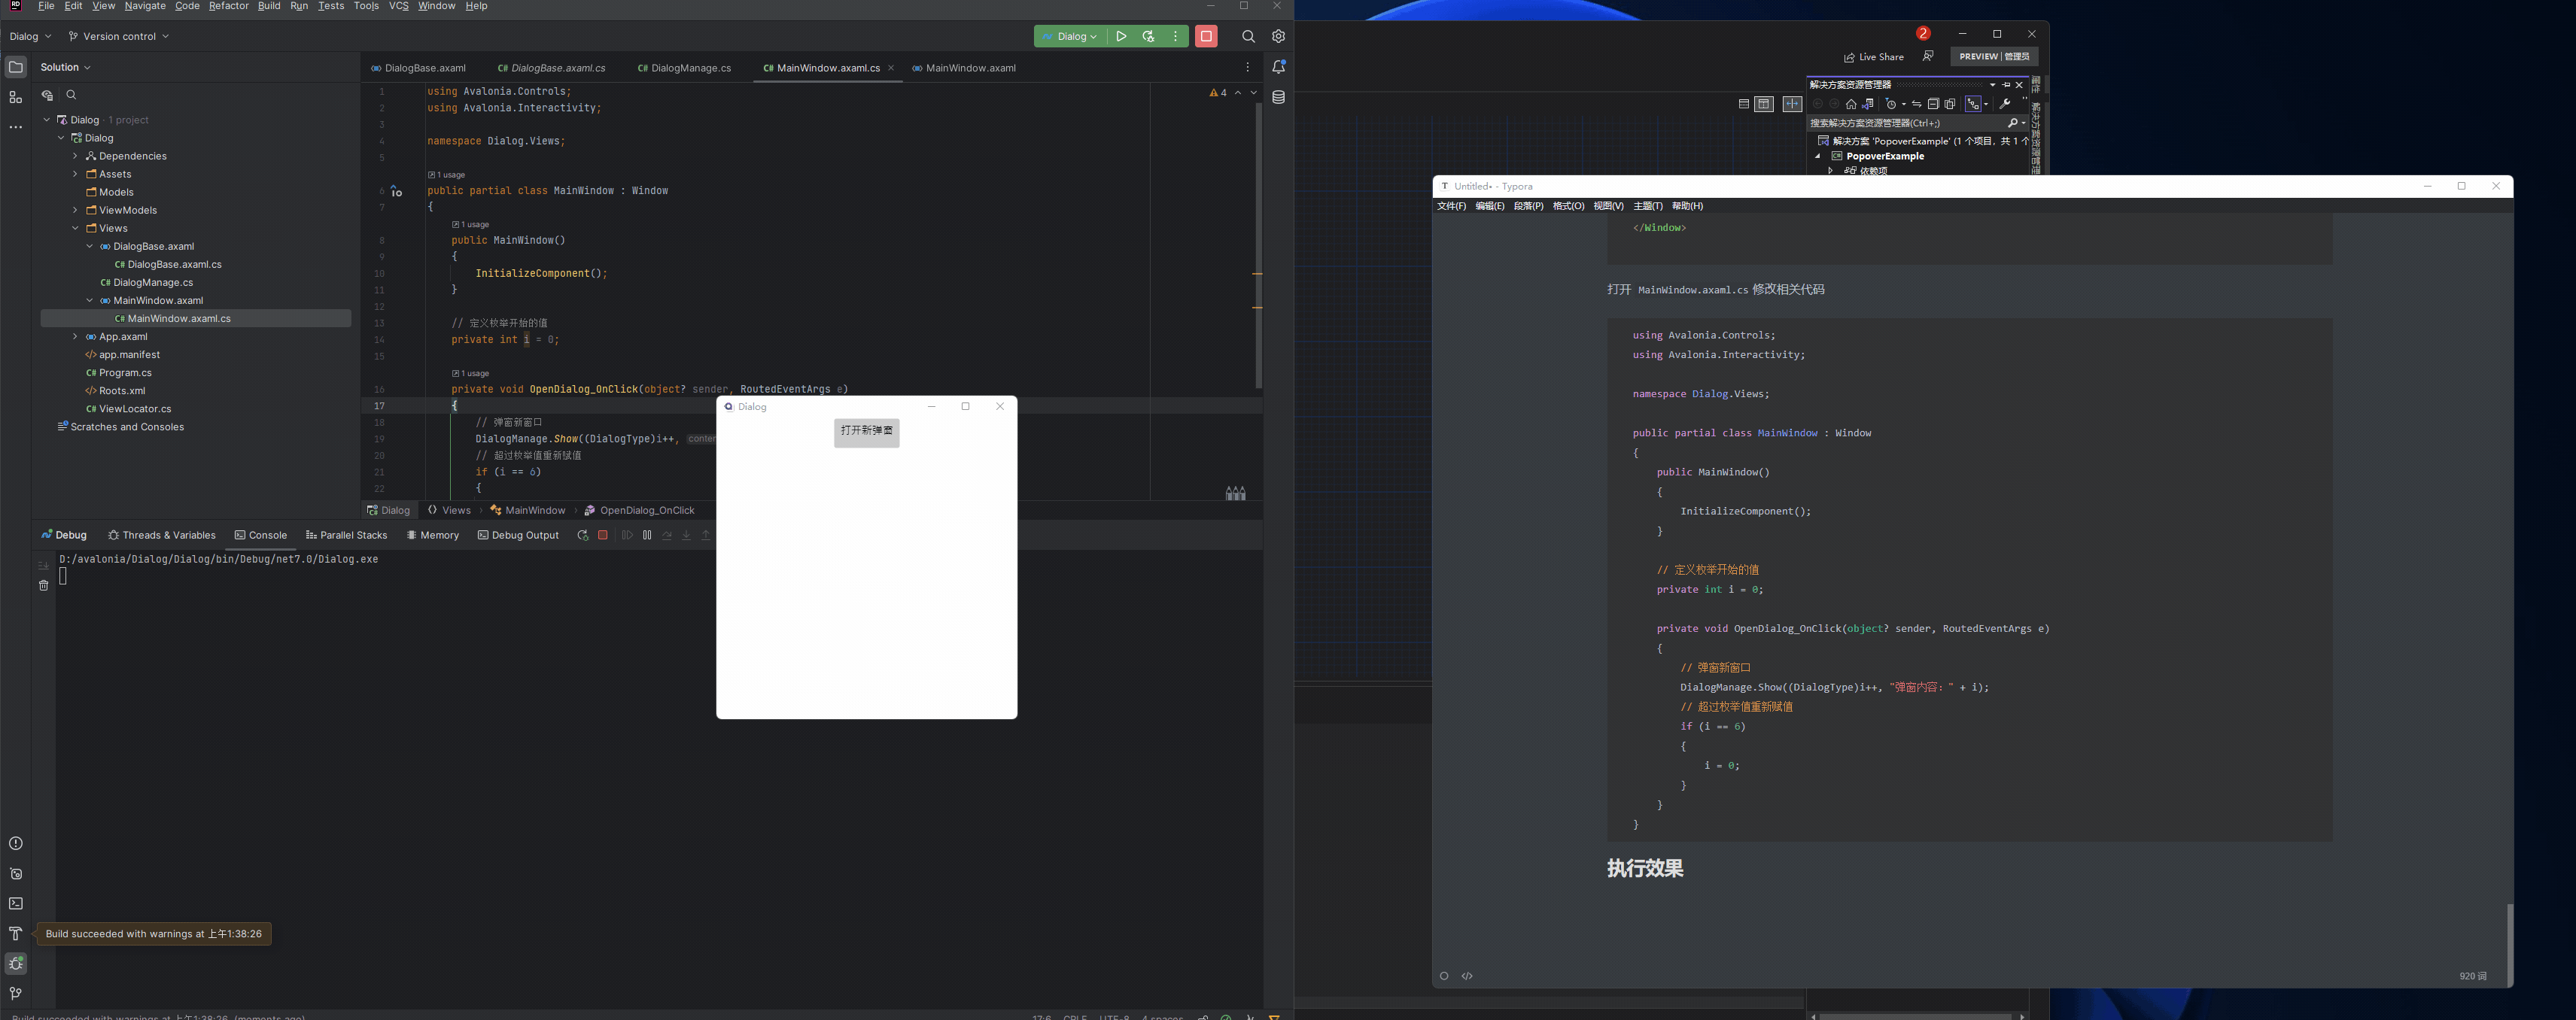Click Typora document vertical scrollbar
2576x1020 pixels.
point(2509,944)
